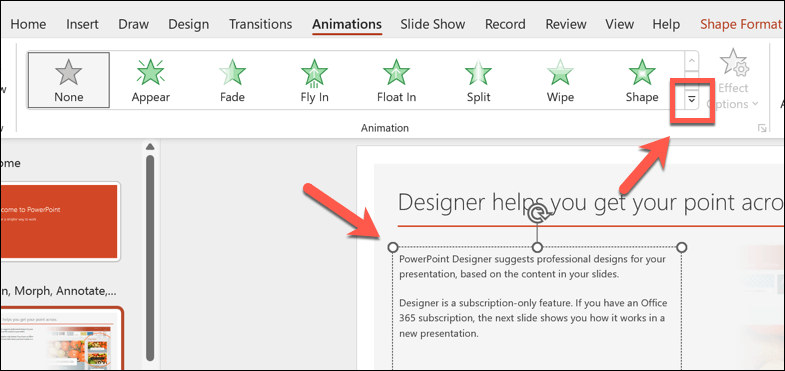Open the Effect Options dropdown
This screenshot has height=371, width=785.
[x=732, y=80]
